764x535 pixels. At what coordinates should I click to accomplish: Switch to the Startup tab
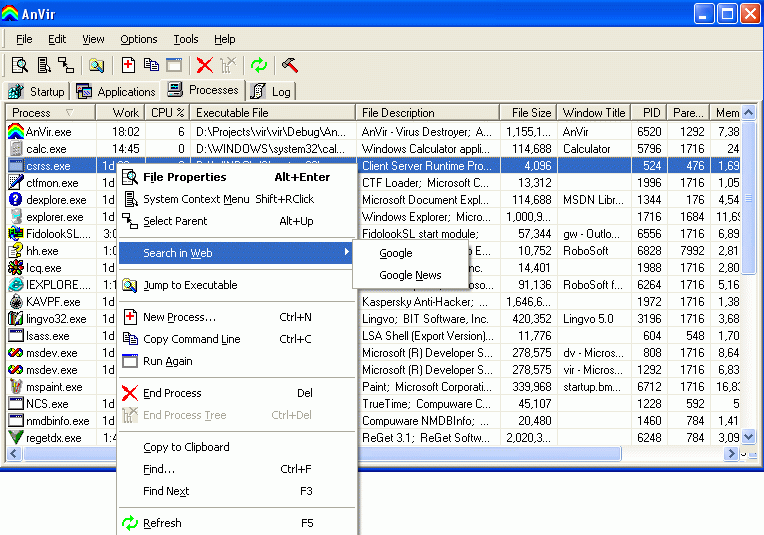[x=37, y=92]
